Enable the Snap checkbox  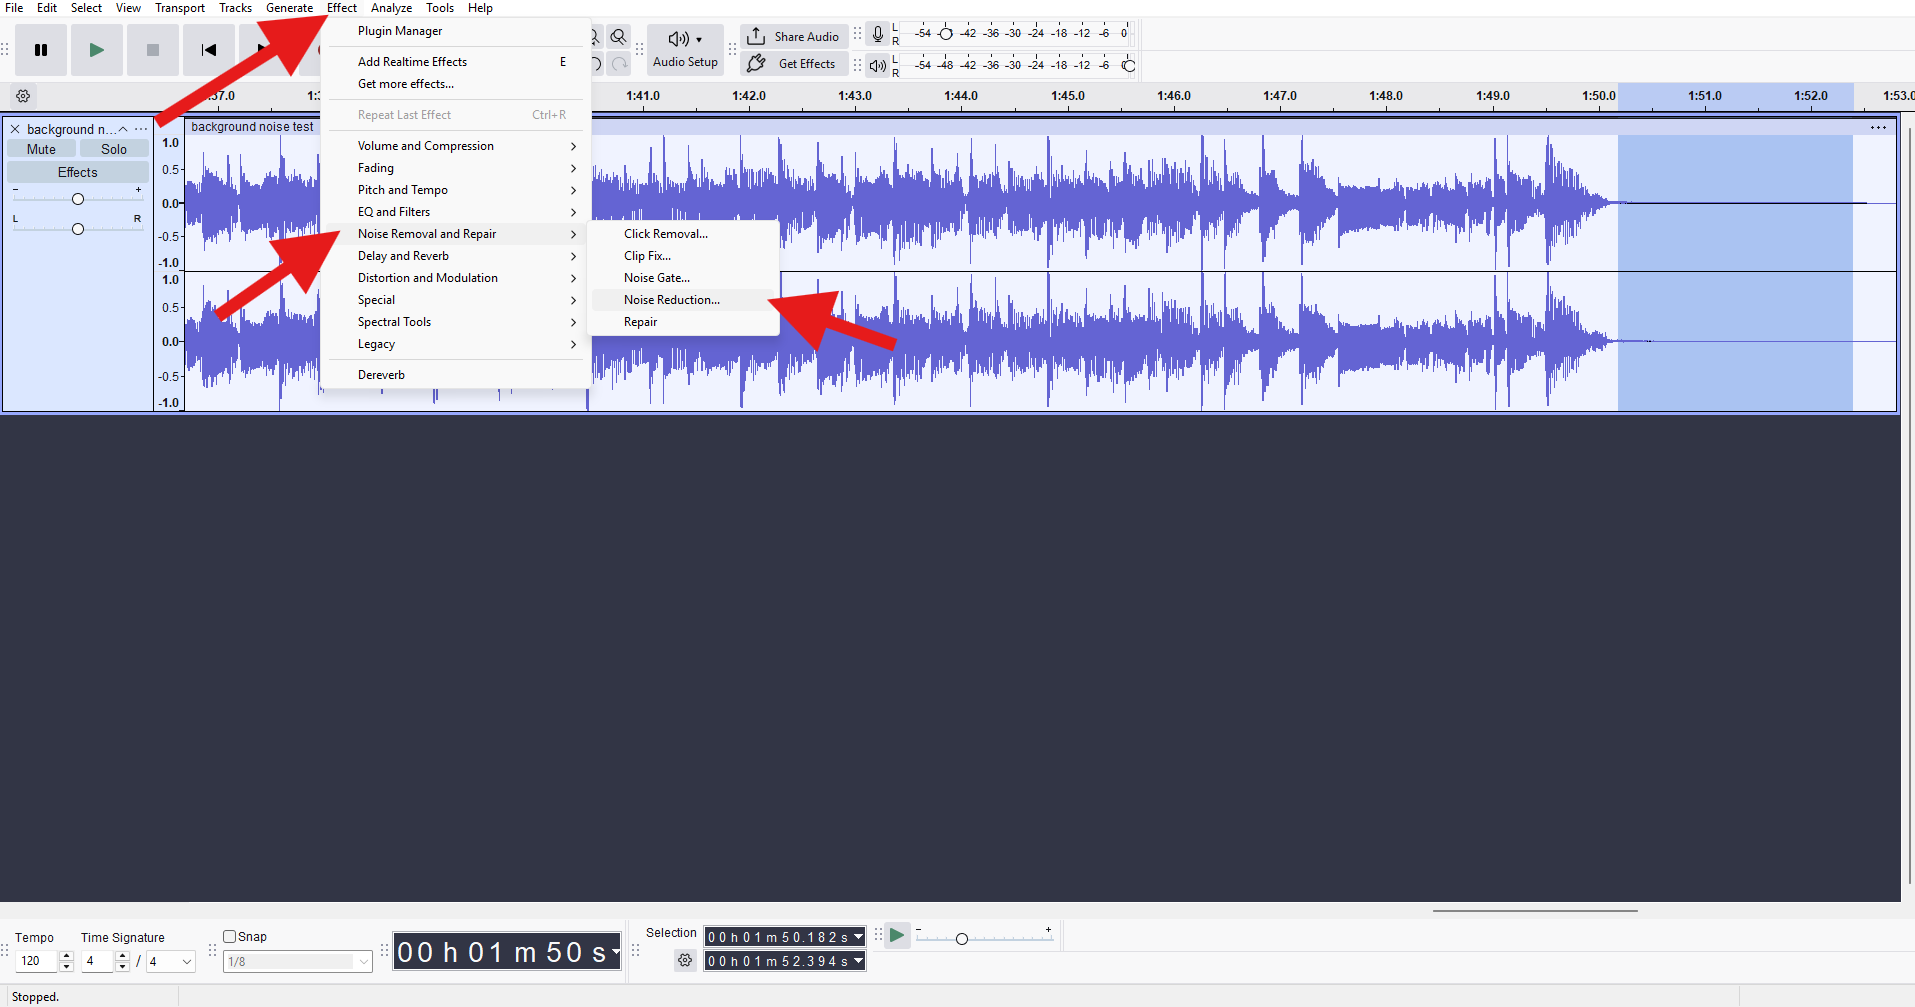point(229,936)
